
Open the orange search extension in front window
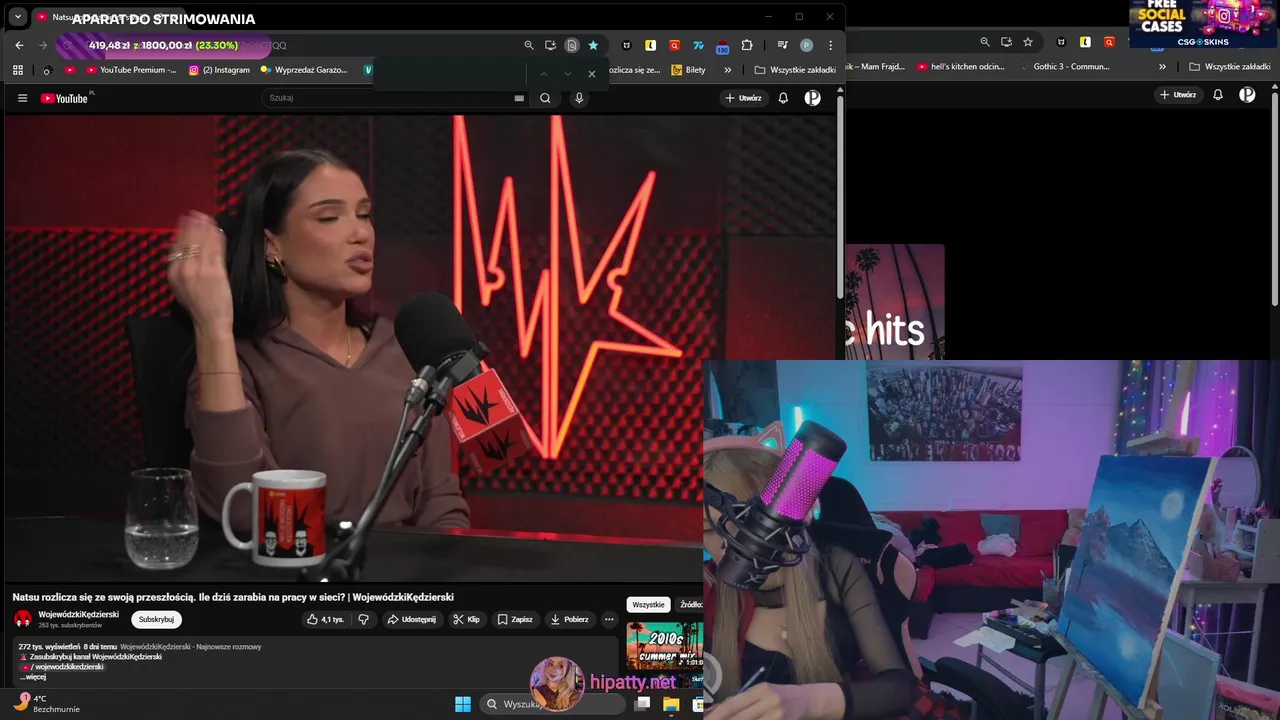pos(675,45)
